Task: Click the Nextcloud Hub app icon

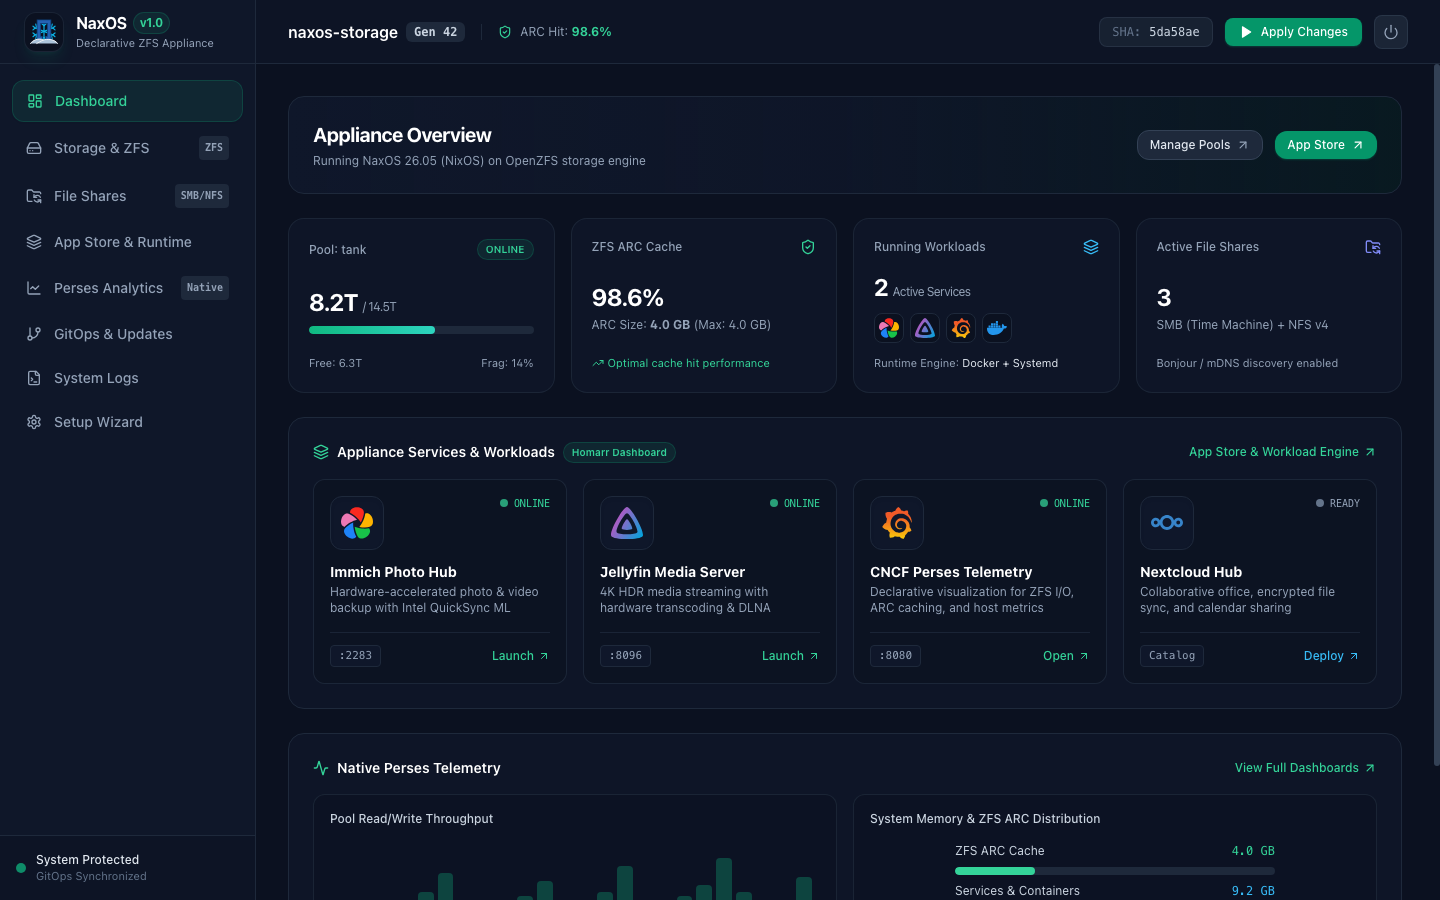Action: pyautogui.click(x=1167, y=523)
